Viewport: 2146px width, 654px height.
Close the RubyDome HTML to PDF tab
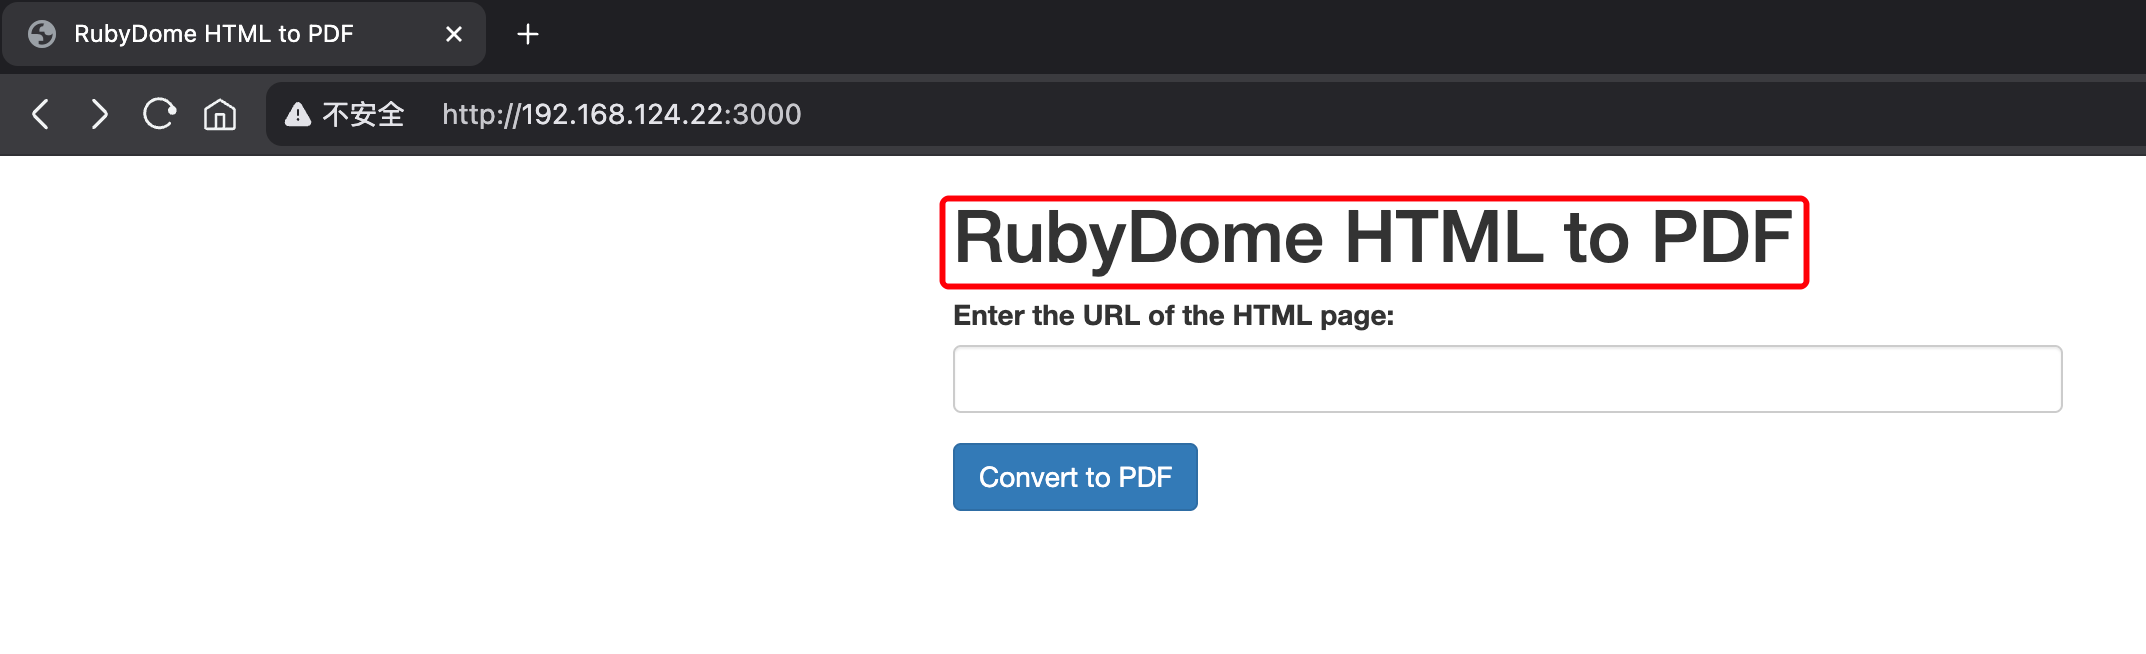[453, 34]
